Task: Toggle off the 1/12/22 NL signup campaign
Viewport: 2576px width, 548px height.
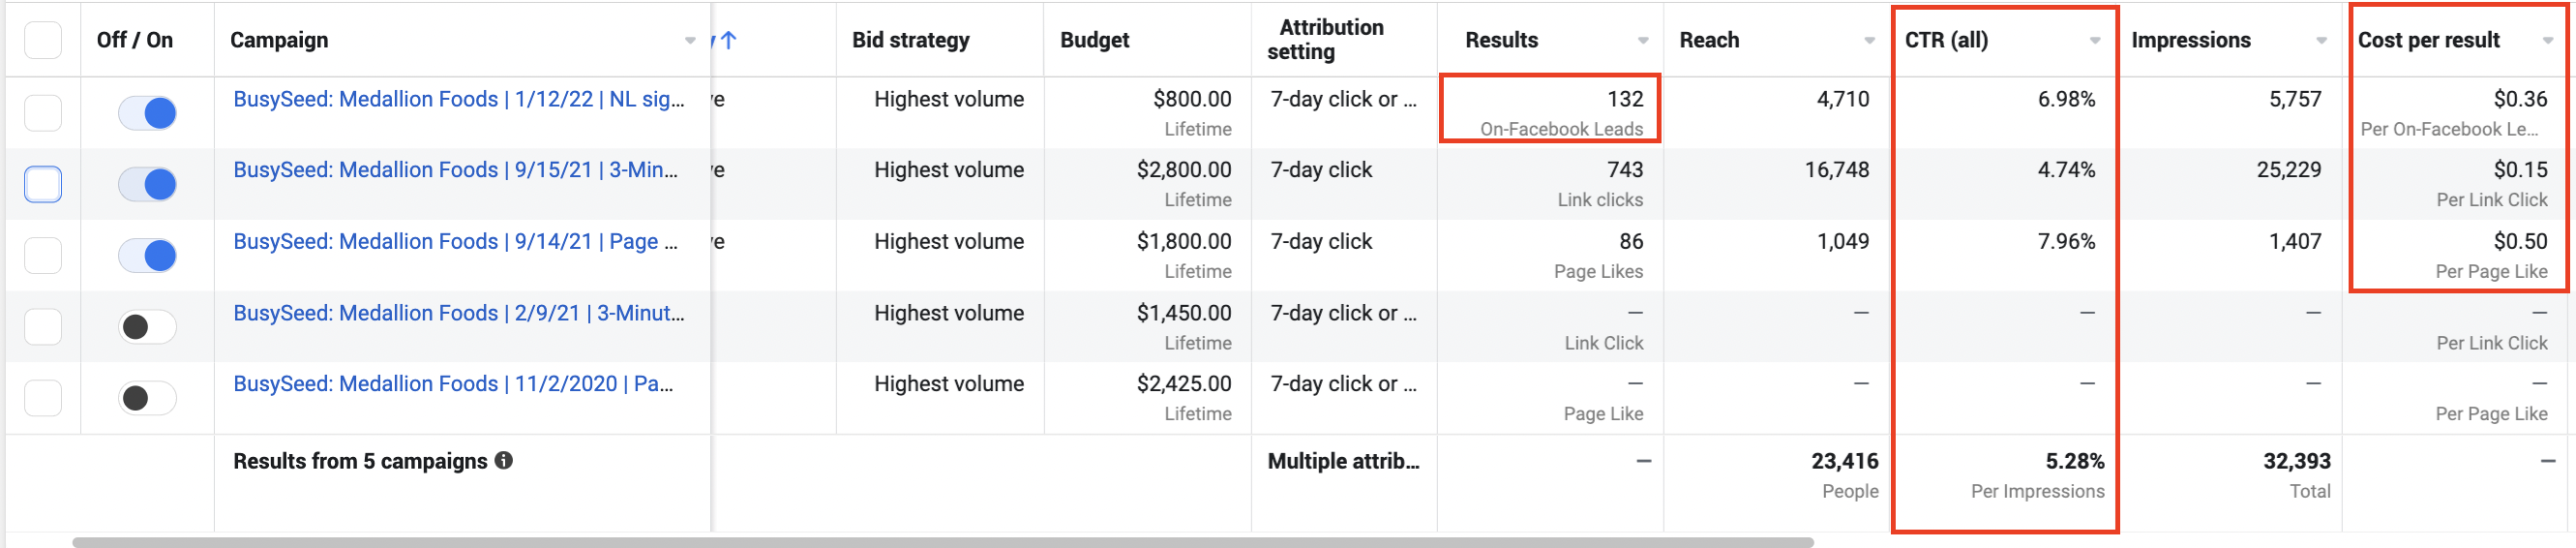Action: pos(147,113)
